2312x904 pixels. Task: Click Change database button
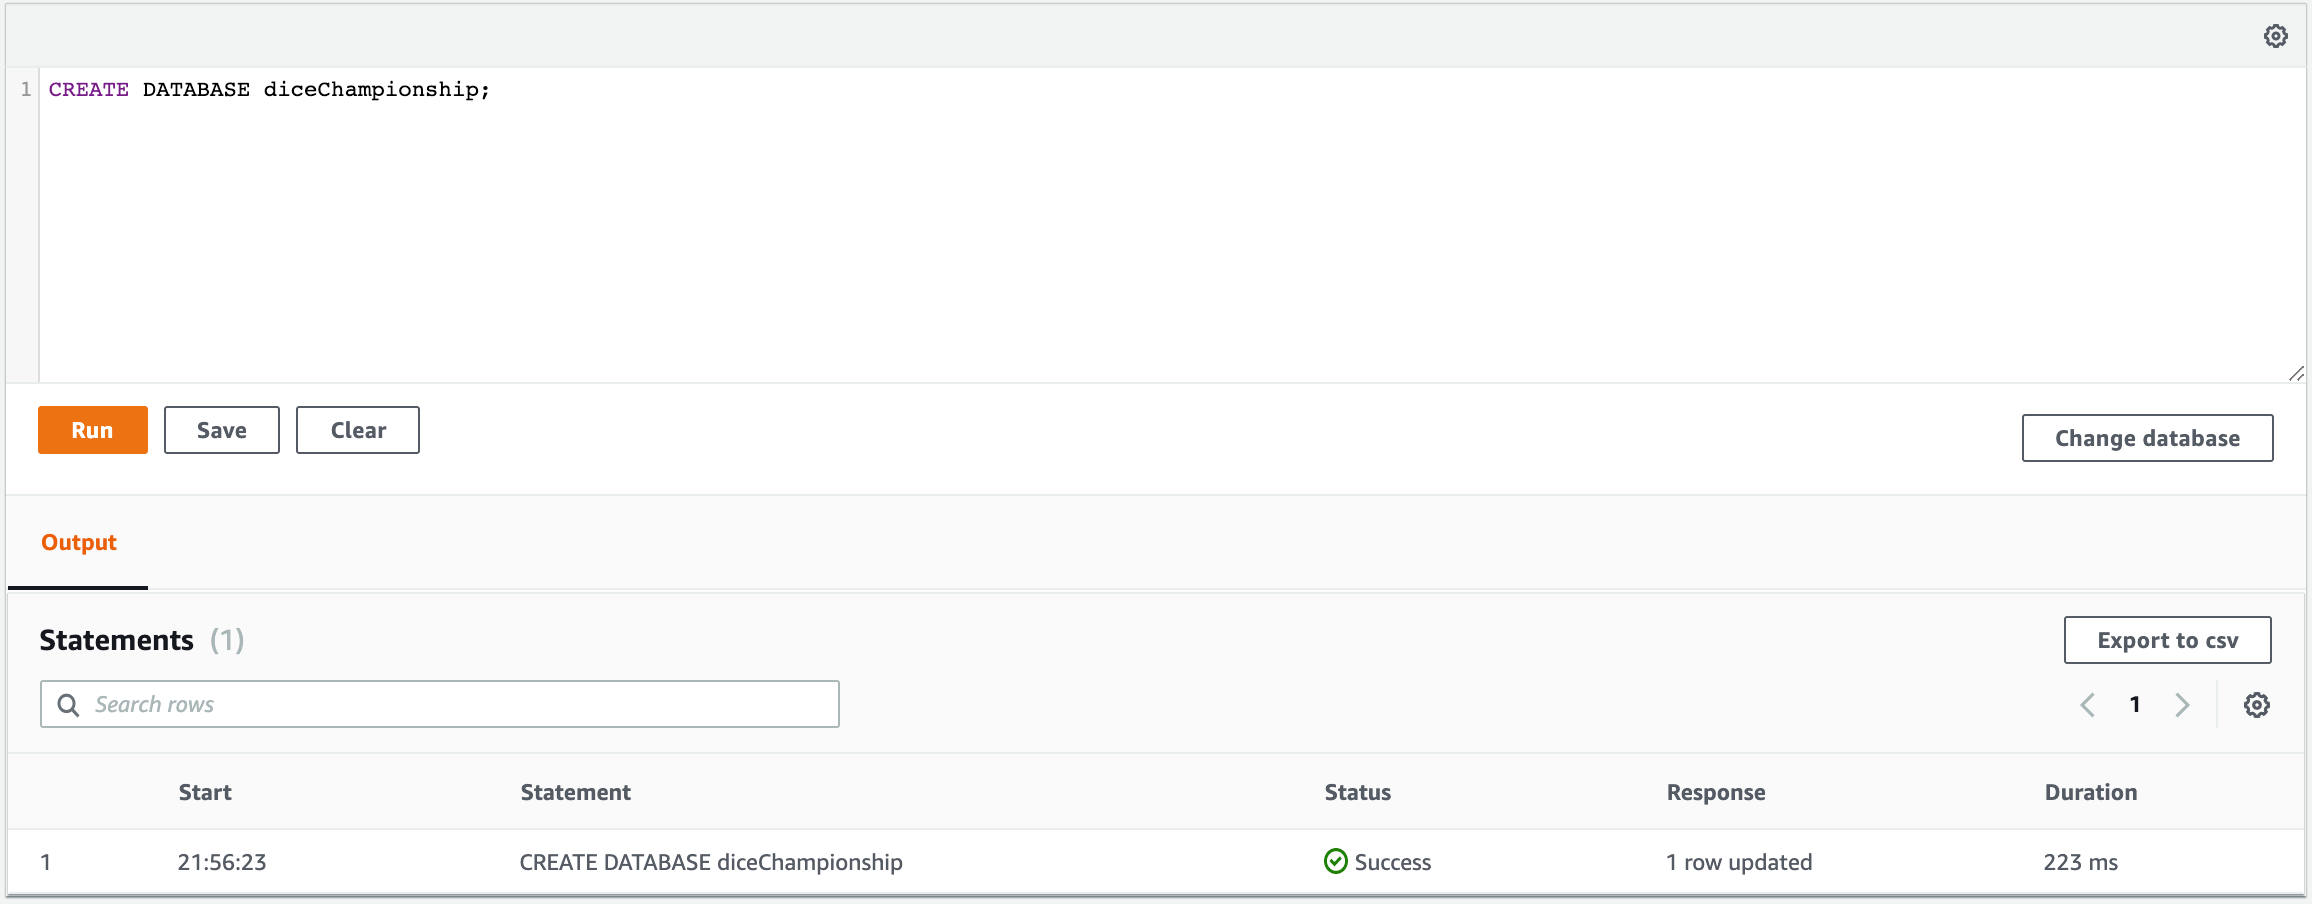point(2147,438)
